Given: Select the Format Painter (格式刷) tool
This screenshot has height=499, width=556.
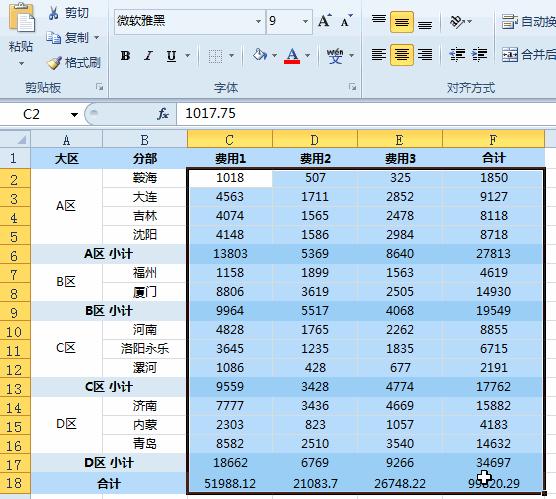Looking at the screenshot, I should point(74,63).
